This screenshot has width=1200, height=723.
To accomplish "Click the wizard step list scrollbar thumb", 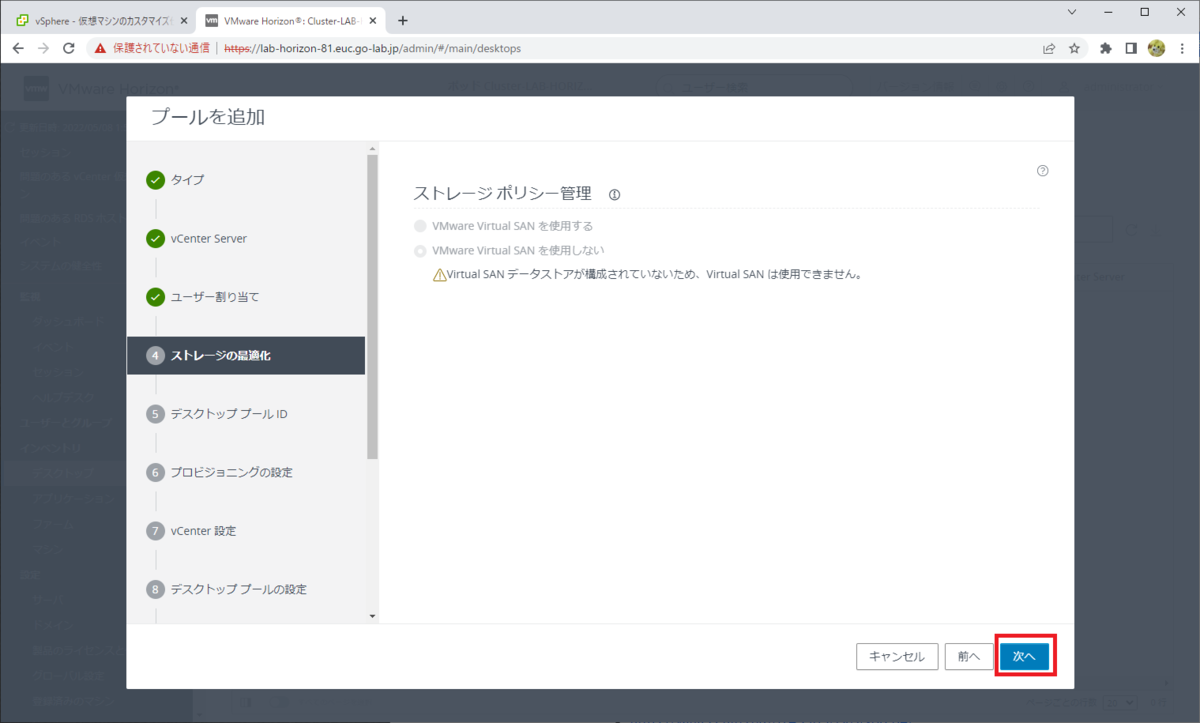I will [x=373, y=305].
